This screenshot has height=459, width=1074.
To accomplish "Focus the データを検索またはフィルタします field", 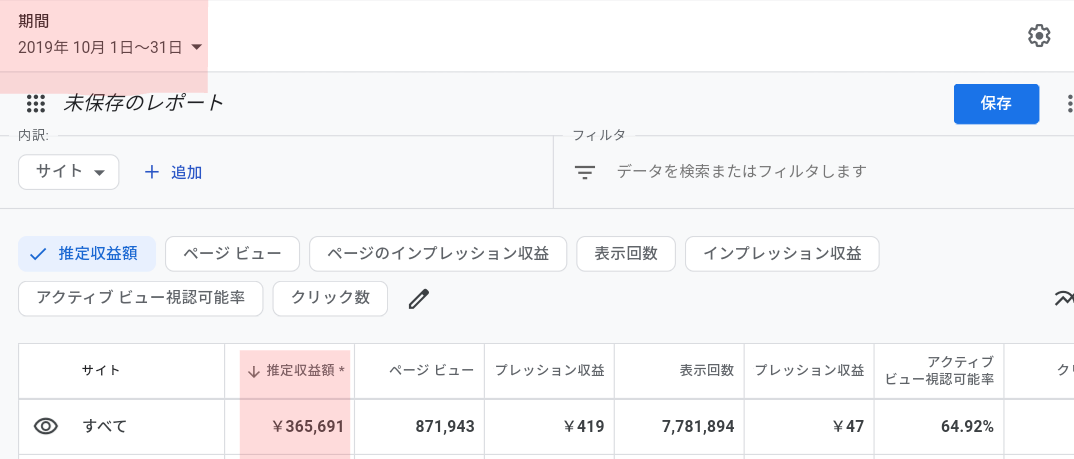I will pos(741,171).
